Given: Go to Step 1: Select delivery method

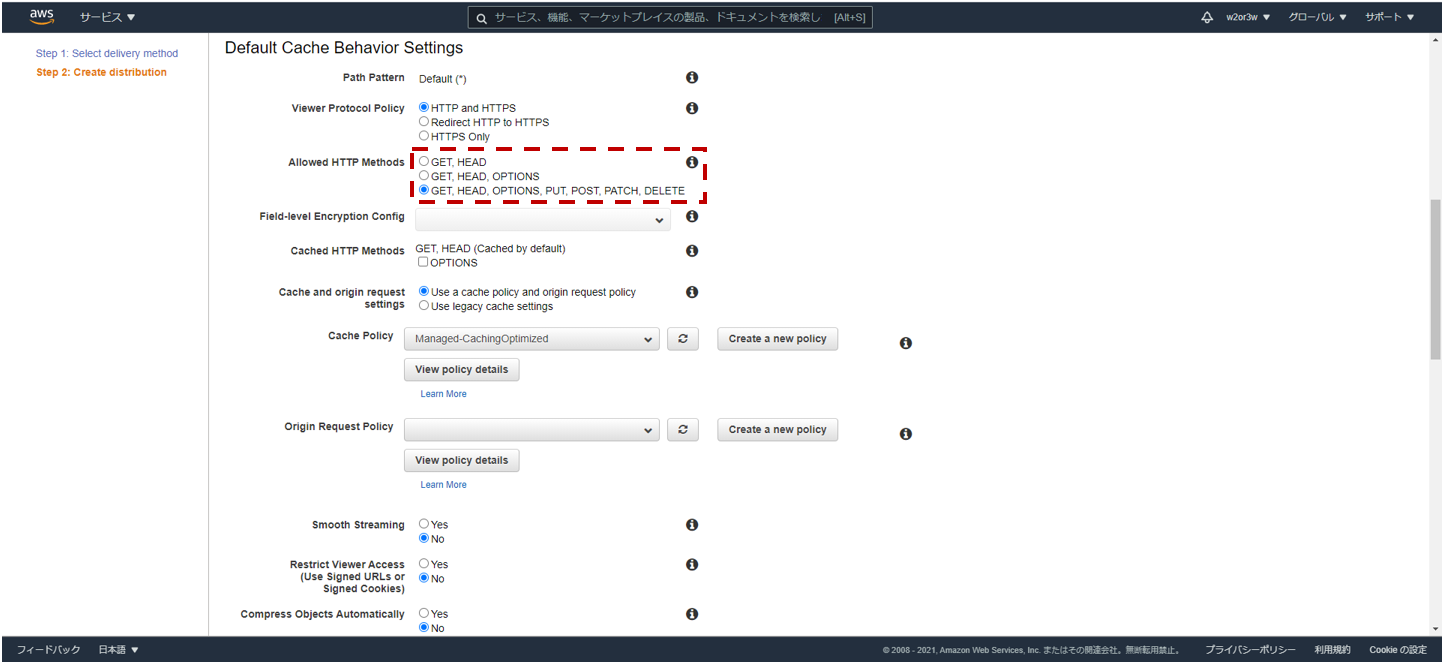Looking at the screenshot, I should (x=107, y=54).
